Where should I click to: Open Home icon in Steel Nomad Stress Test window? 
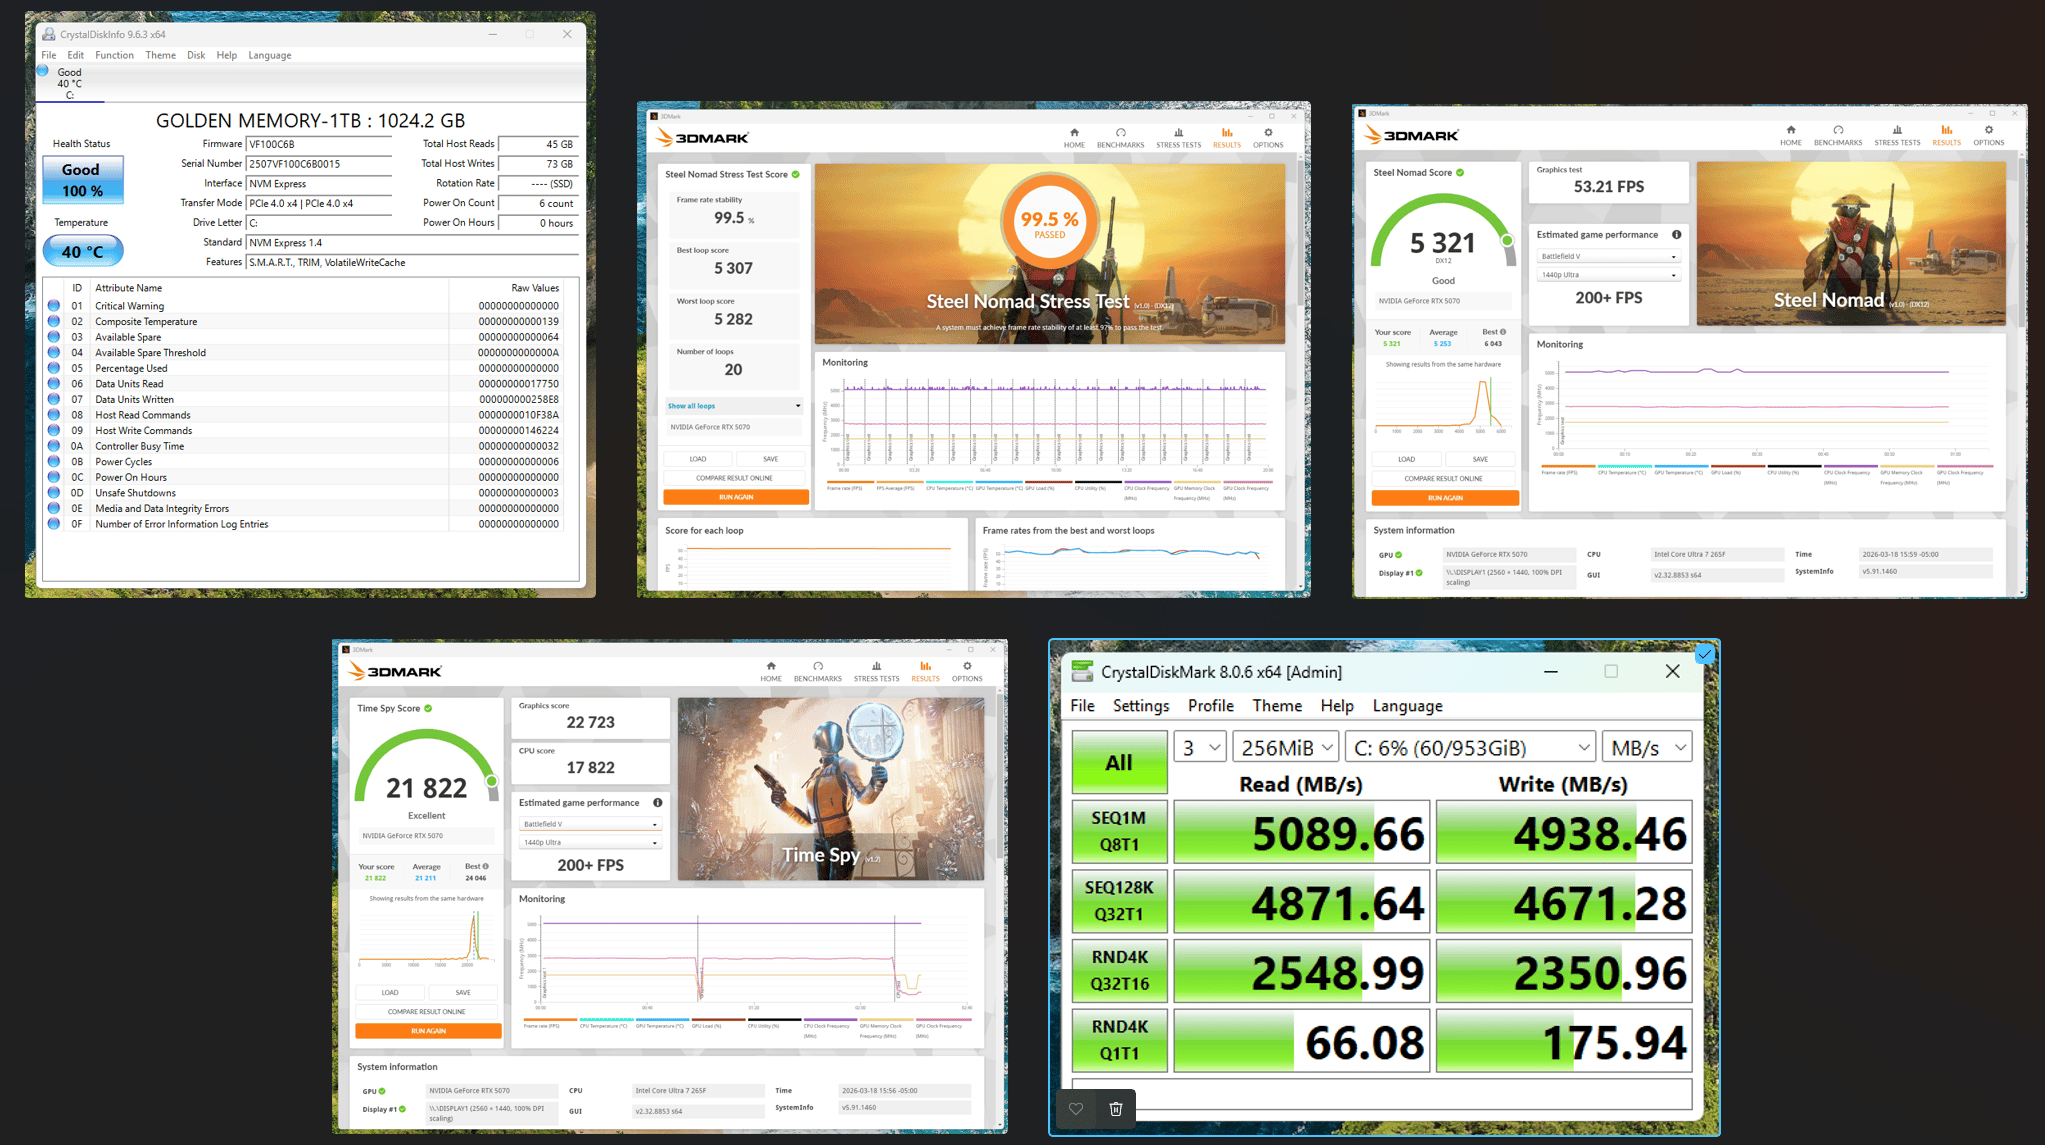(x=1074, y=137)
